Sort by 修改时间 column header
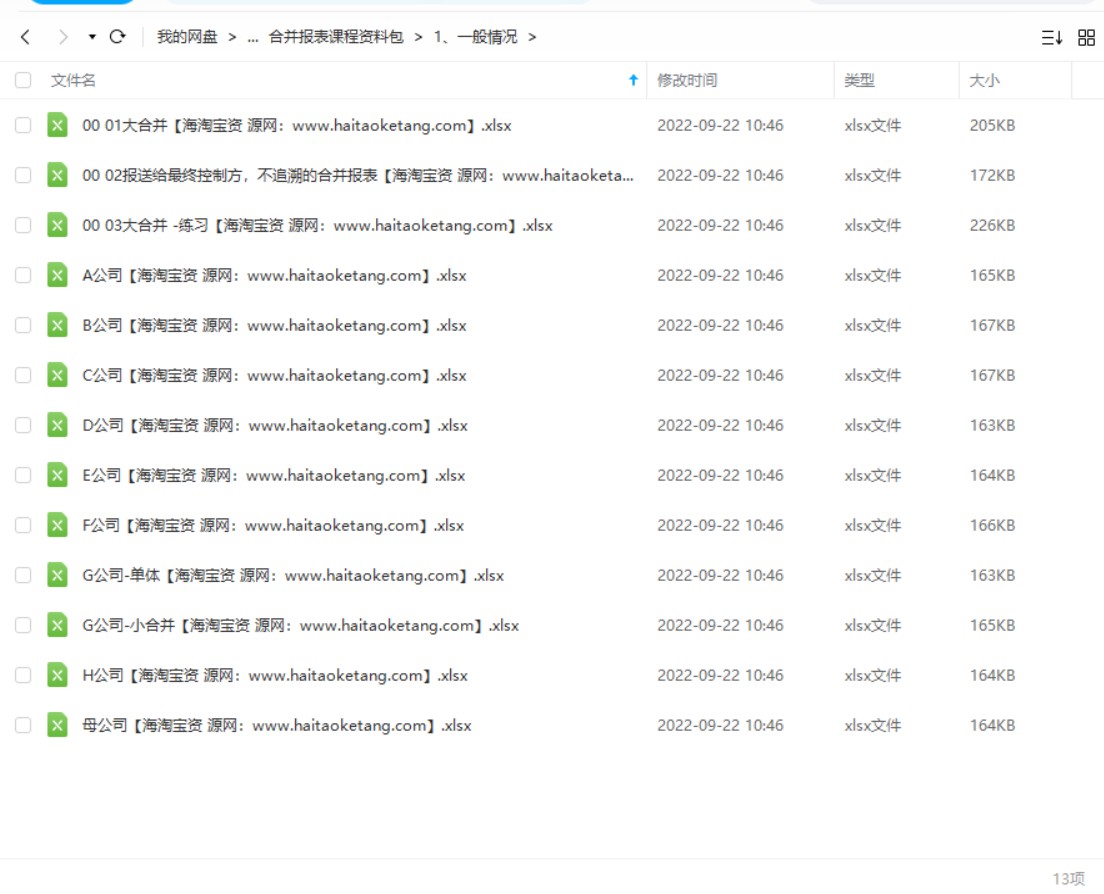Image resolution: width=1104 pixels, height=894 pixels. (687, 80)
